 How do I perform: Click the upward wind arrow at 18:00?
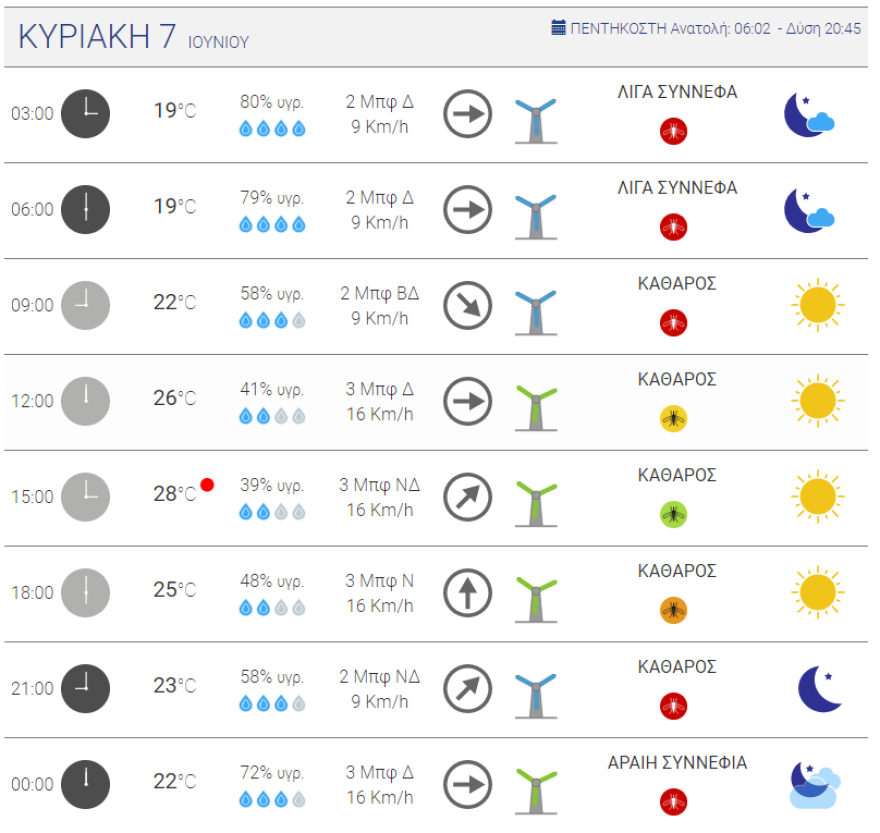(x=468, y=592)
